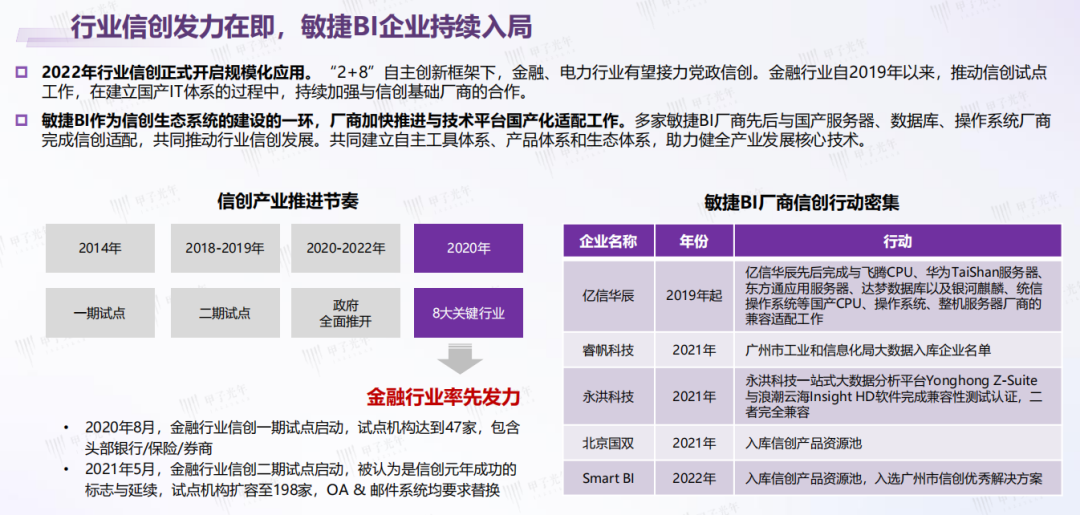This screenshot has height=515, width=1080.
Task: Click the 2021年 cell in 永洪科技 row
Action: click(x=694, y=397)
